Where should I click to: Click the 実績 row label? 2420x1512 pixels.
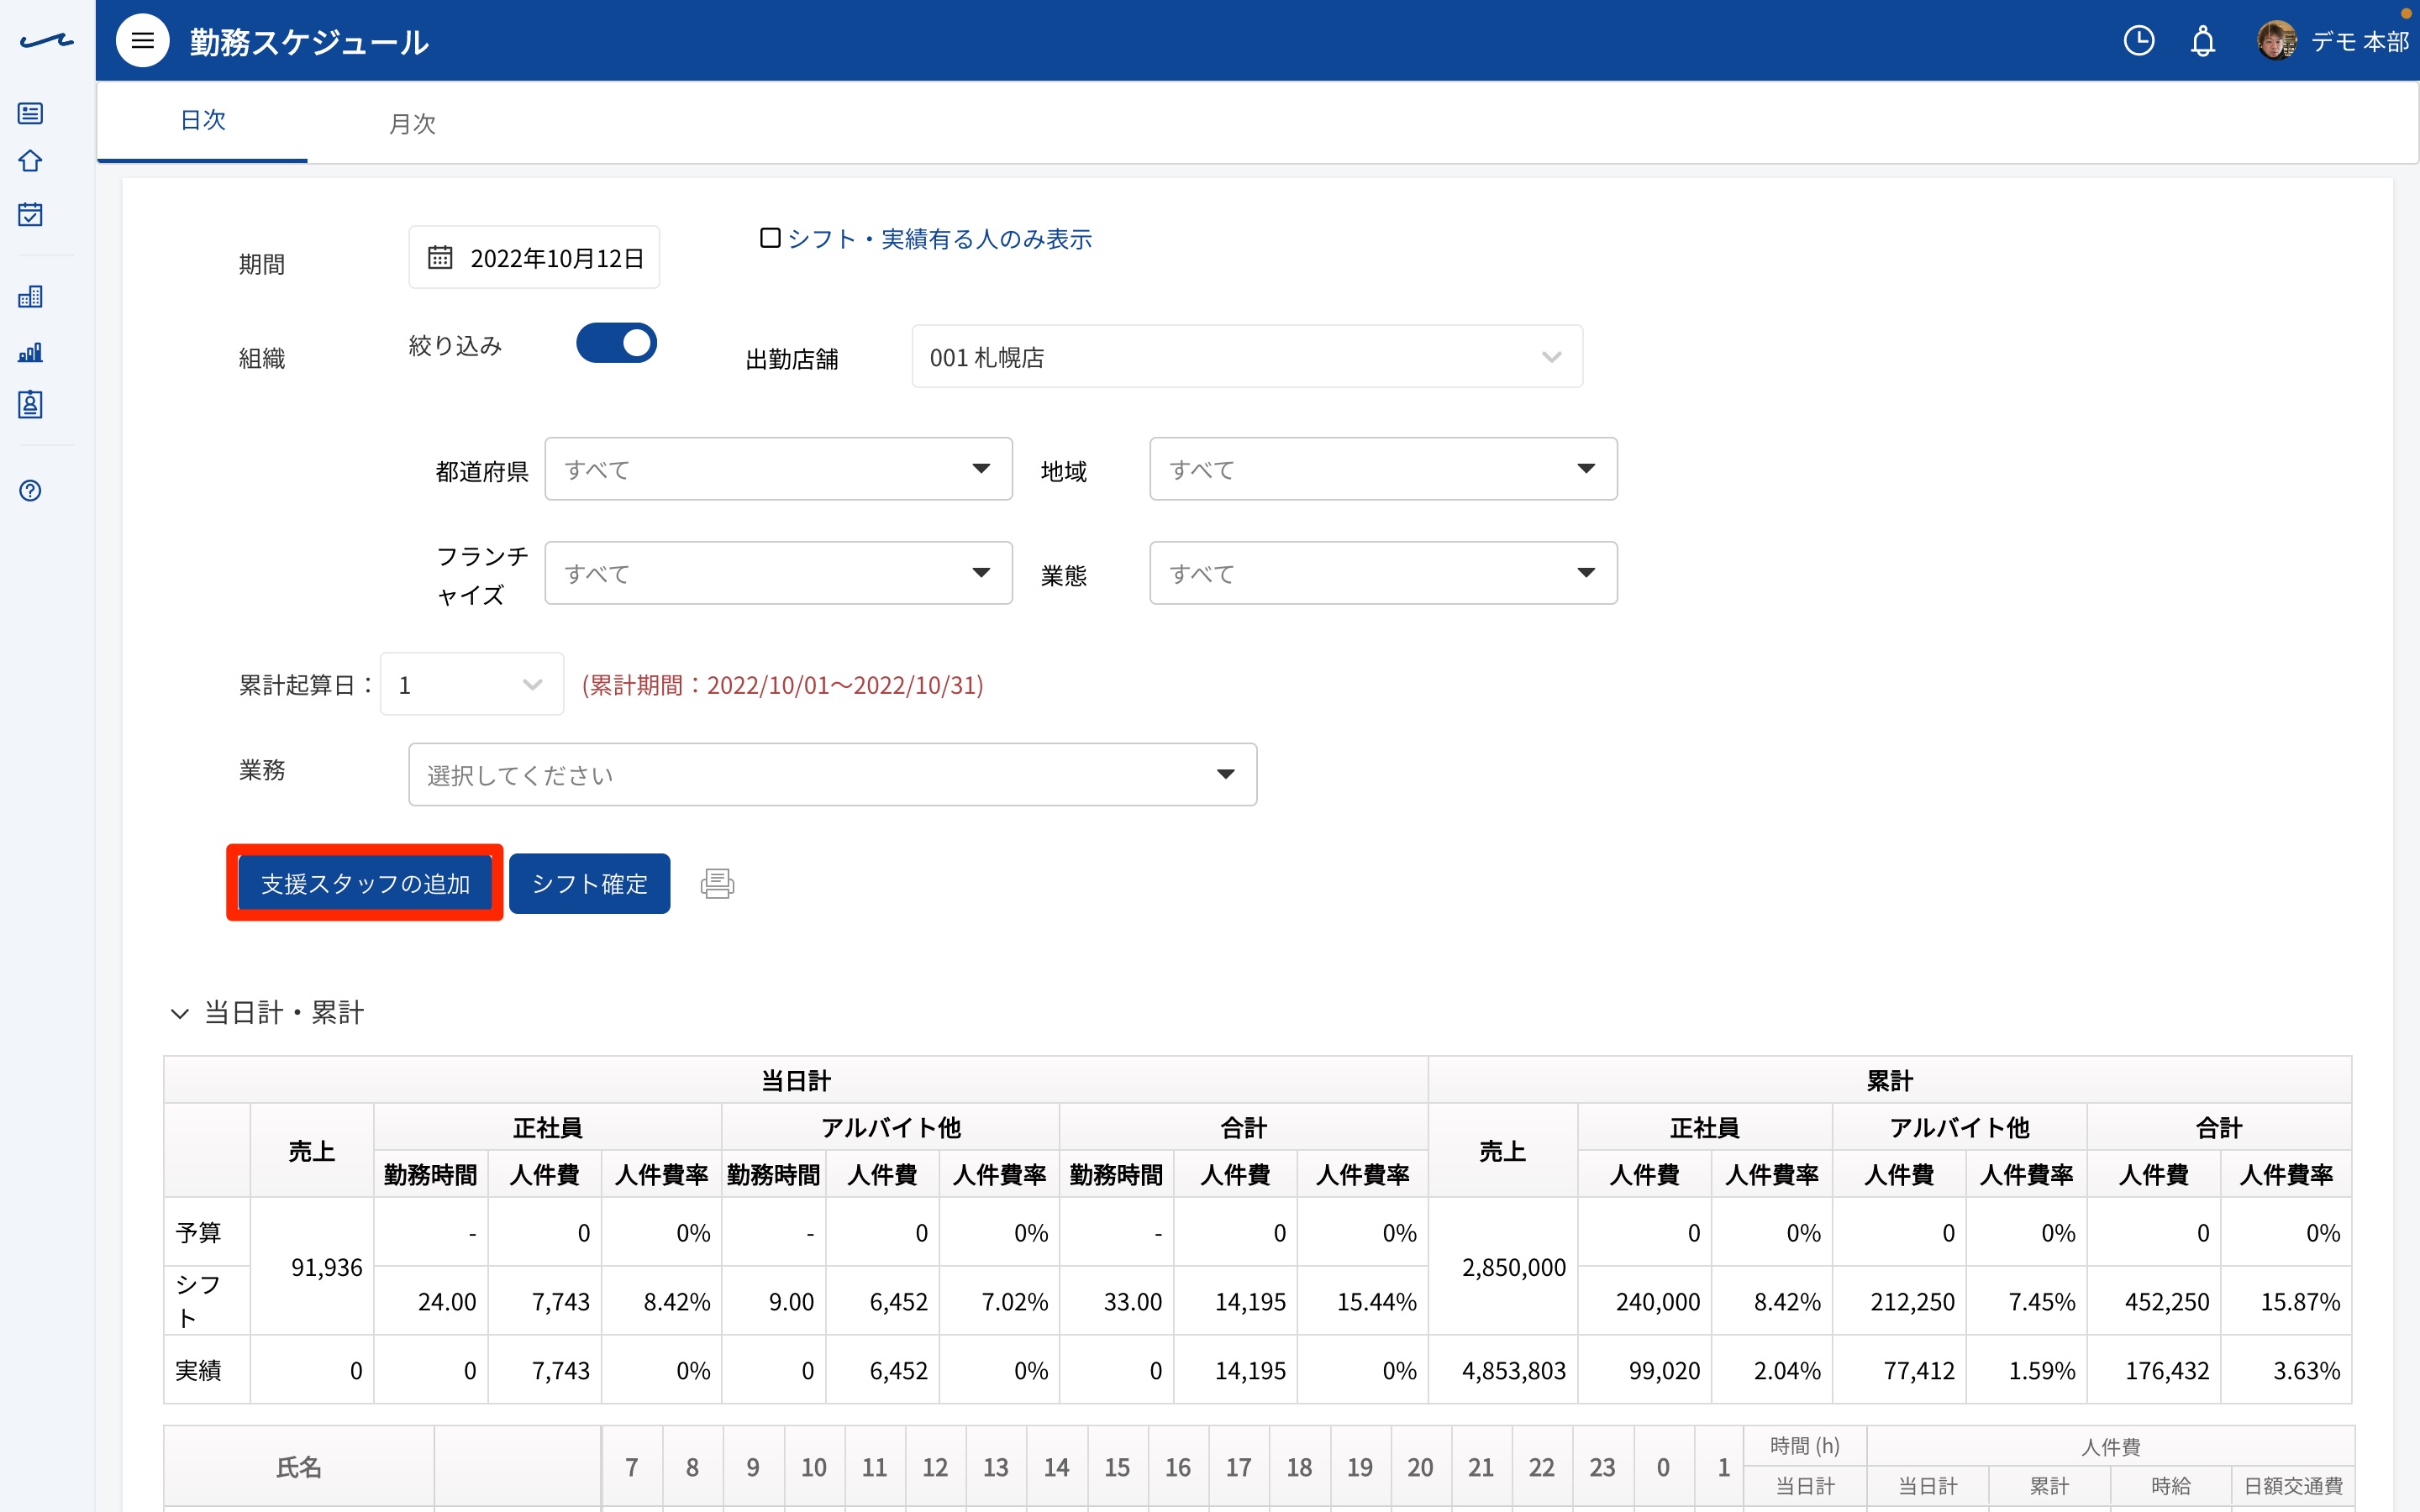pos(198,1370)
